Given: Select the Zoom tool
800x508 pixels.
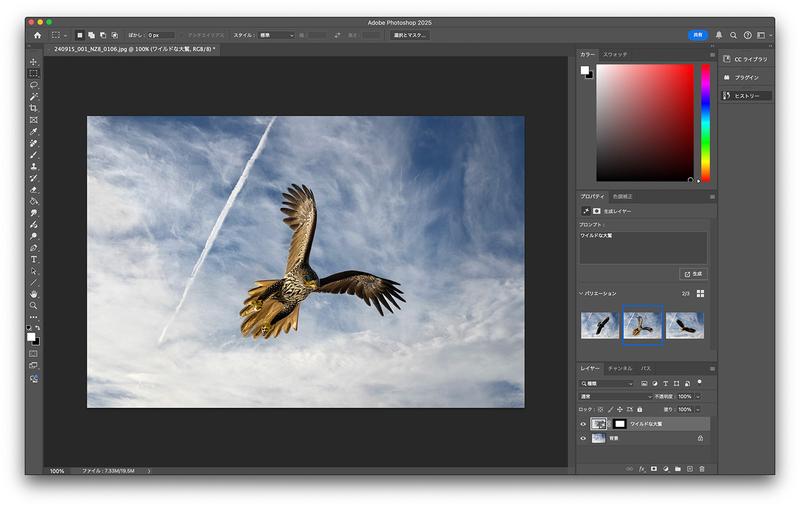Looking at the screenshot, I should pos(33,306).
